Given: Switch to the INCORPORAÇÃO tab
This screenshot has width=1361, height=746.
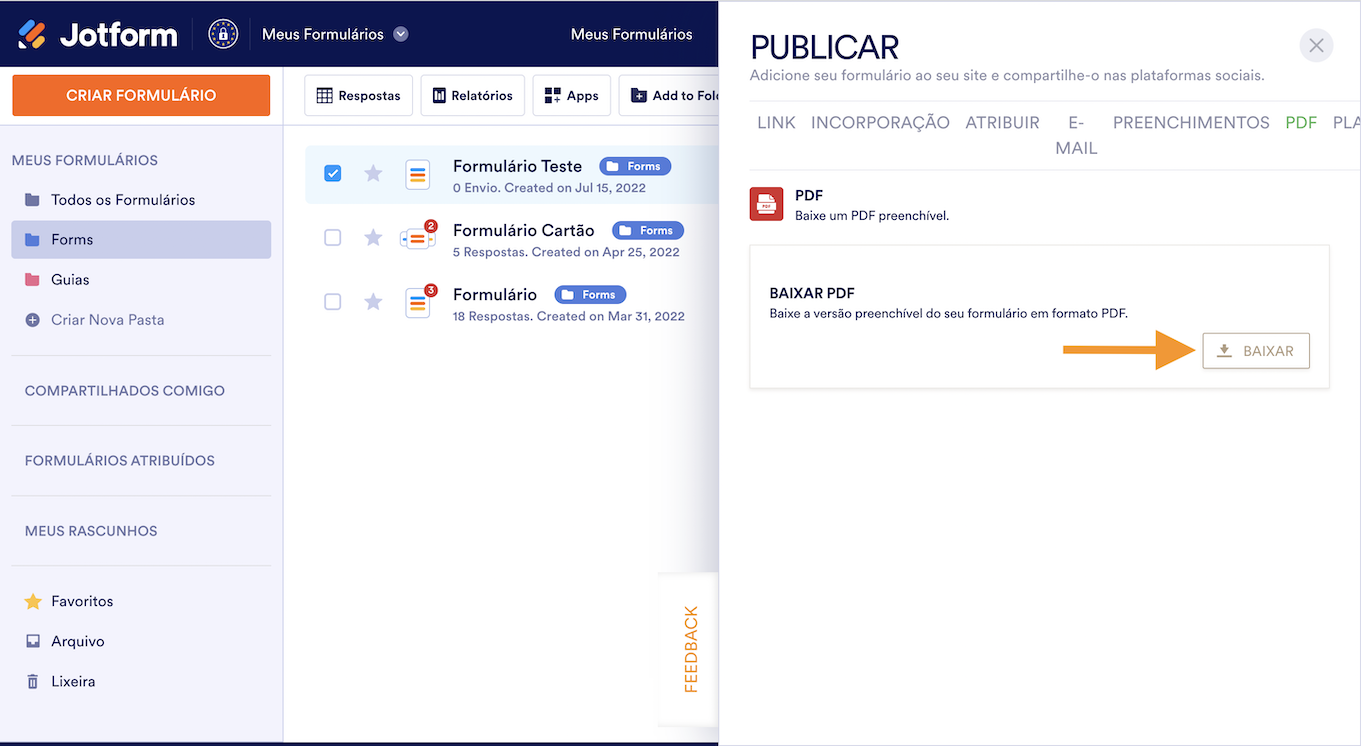Looking at the screenshot, I should [x=880, y=123].
